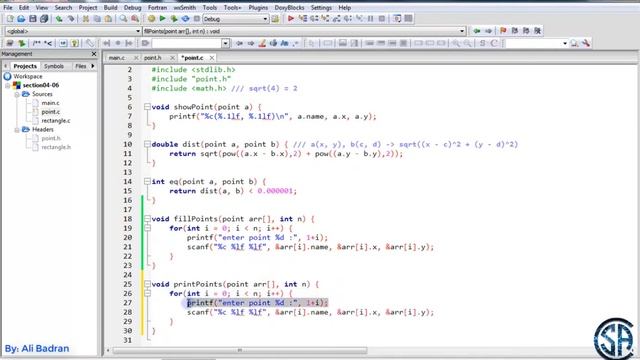Screen dimensions: 640x360
Task: Click the Build and run icon
Action: coord(174,19)
